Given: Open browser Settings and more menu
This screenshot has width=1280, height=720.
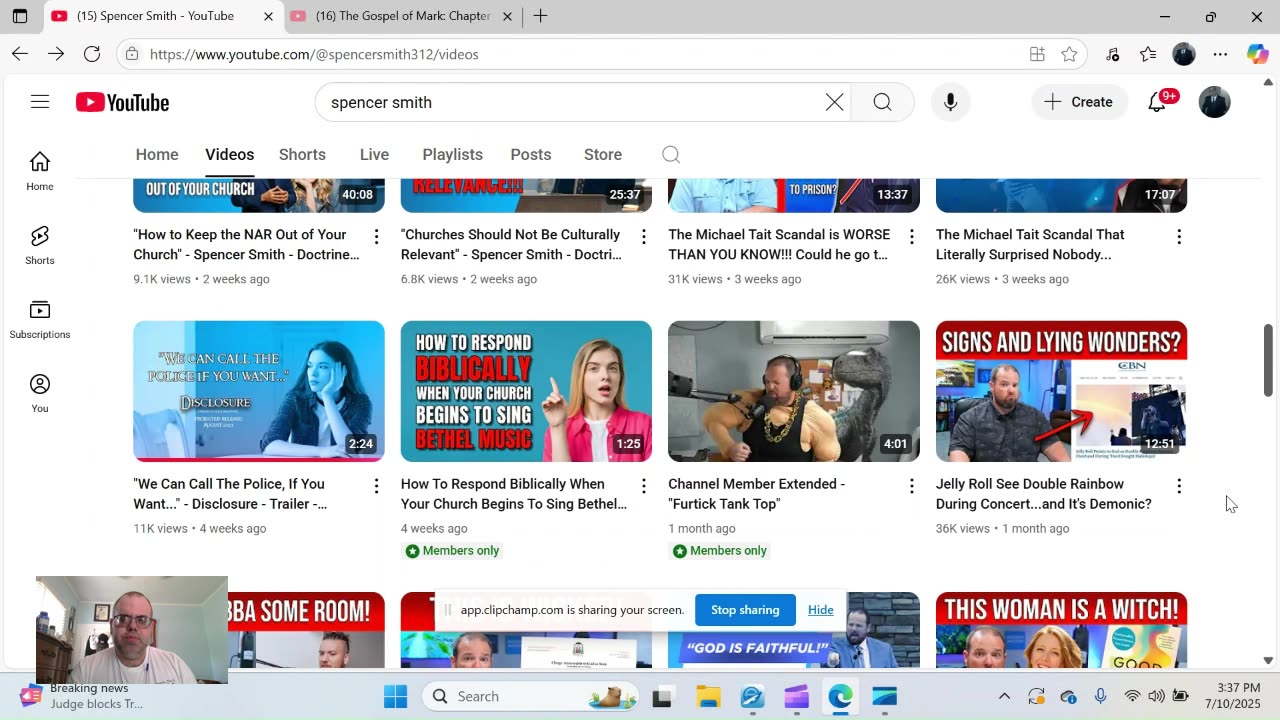Looking at the screenshot, I should click(1220, 54).
